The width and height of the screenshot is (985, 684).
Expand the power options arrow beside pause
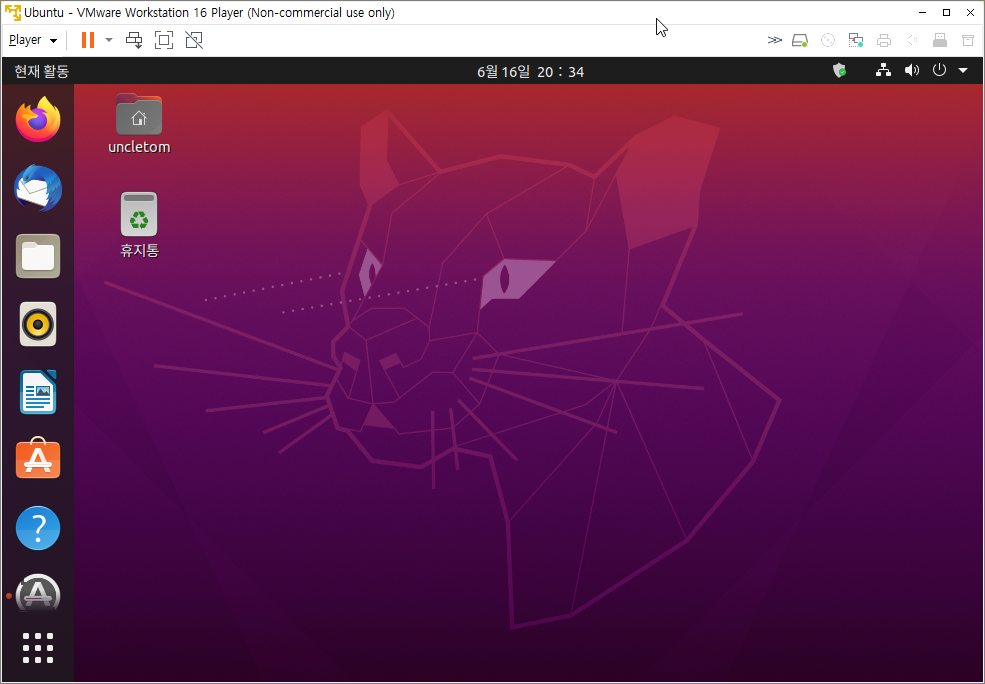[109, 40]
